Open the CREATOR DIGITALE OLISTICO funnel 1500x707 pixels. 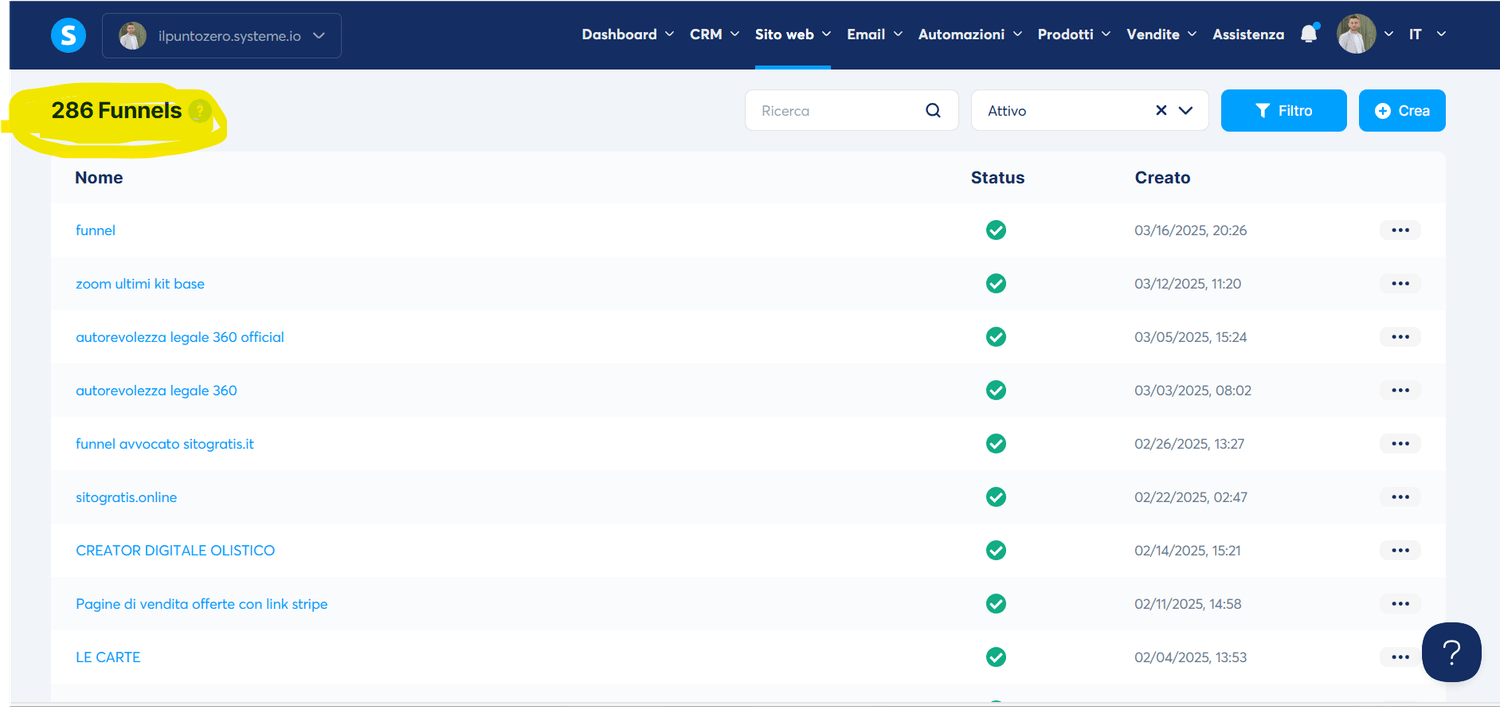[175, 551]
